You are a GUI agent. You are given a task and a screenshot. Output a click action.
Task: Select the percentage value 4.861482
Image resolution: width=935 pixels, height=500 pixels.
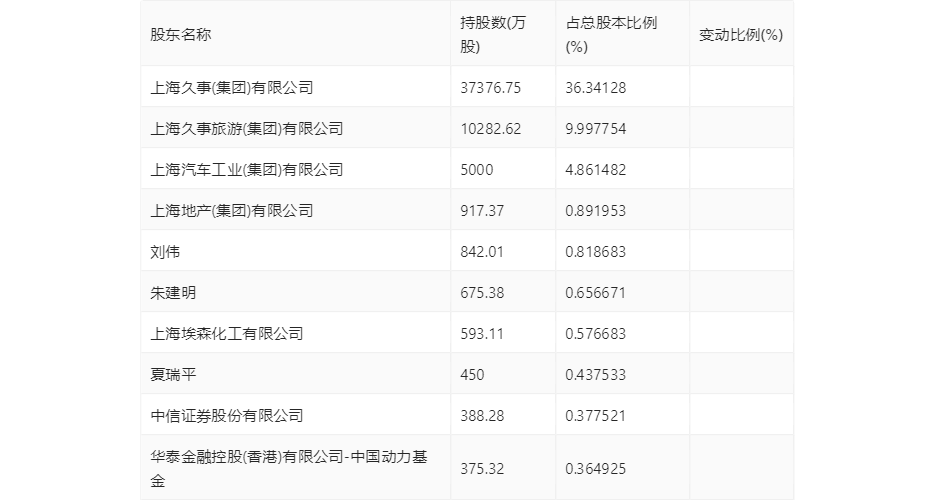pyautogui.click(x=596, y=170)
